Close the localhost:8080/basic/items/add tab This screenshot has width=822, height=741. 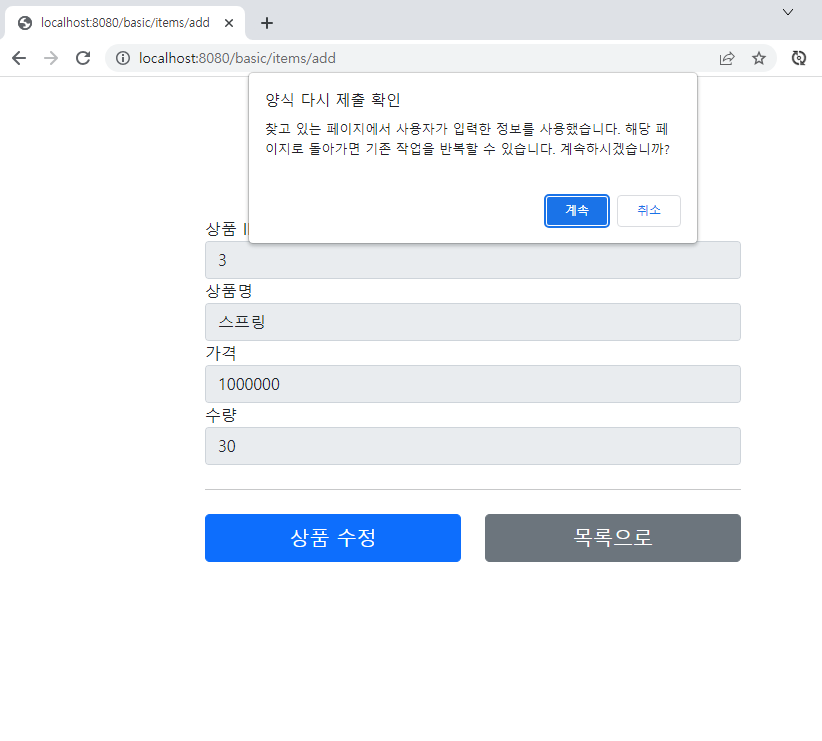pyautogui.click(x=229, y=23)
